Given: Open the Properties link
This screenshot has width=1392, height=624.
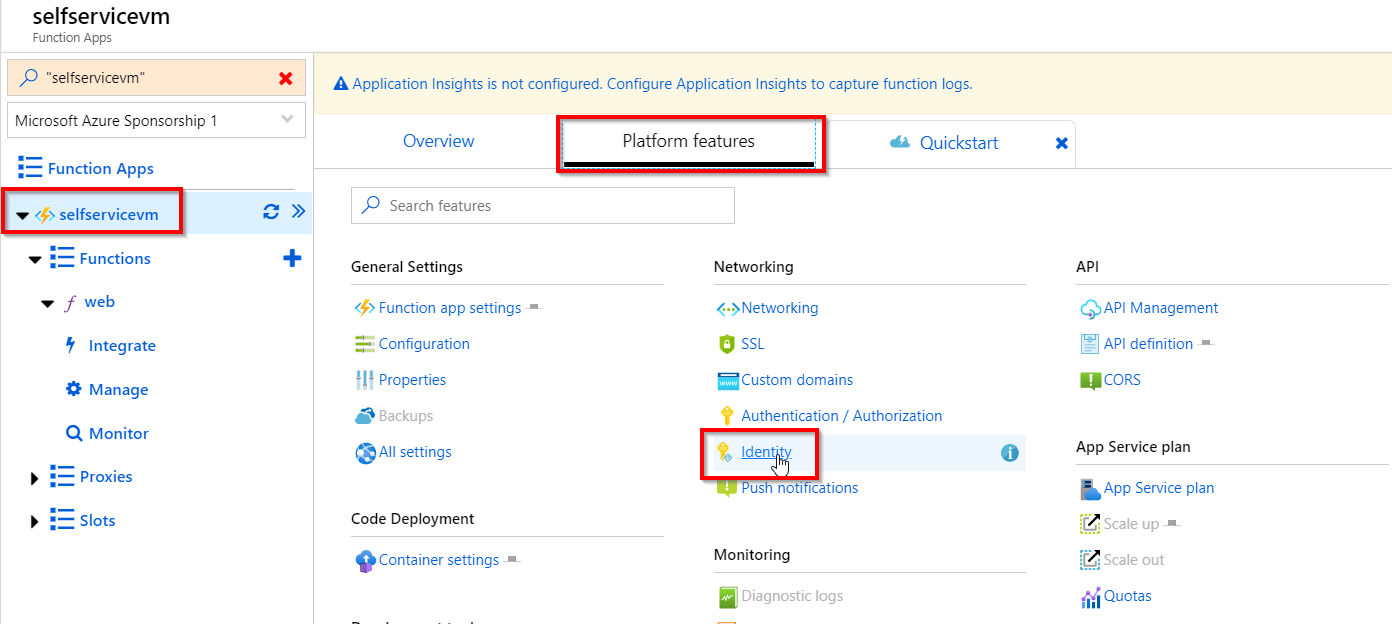Looking at the screenshot, I should point(412,380).
